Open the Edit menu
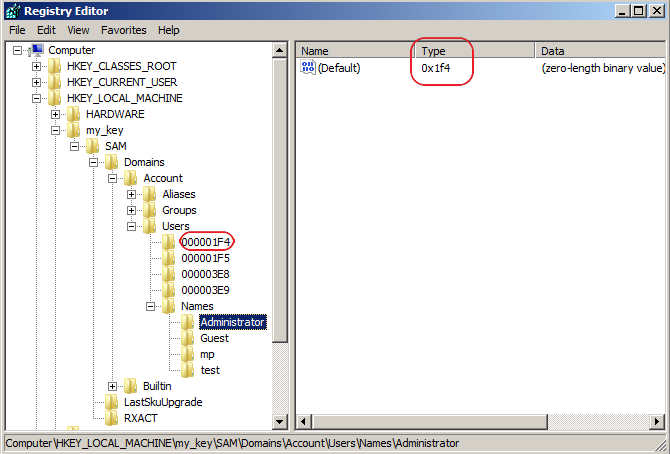Screen dimensions: 670x454 pyautogui.click(x=46, y=30)
